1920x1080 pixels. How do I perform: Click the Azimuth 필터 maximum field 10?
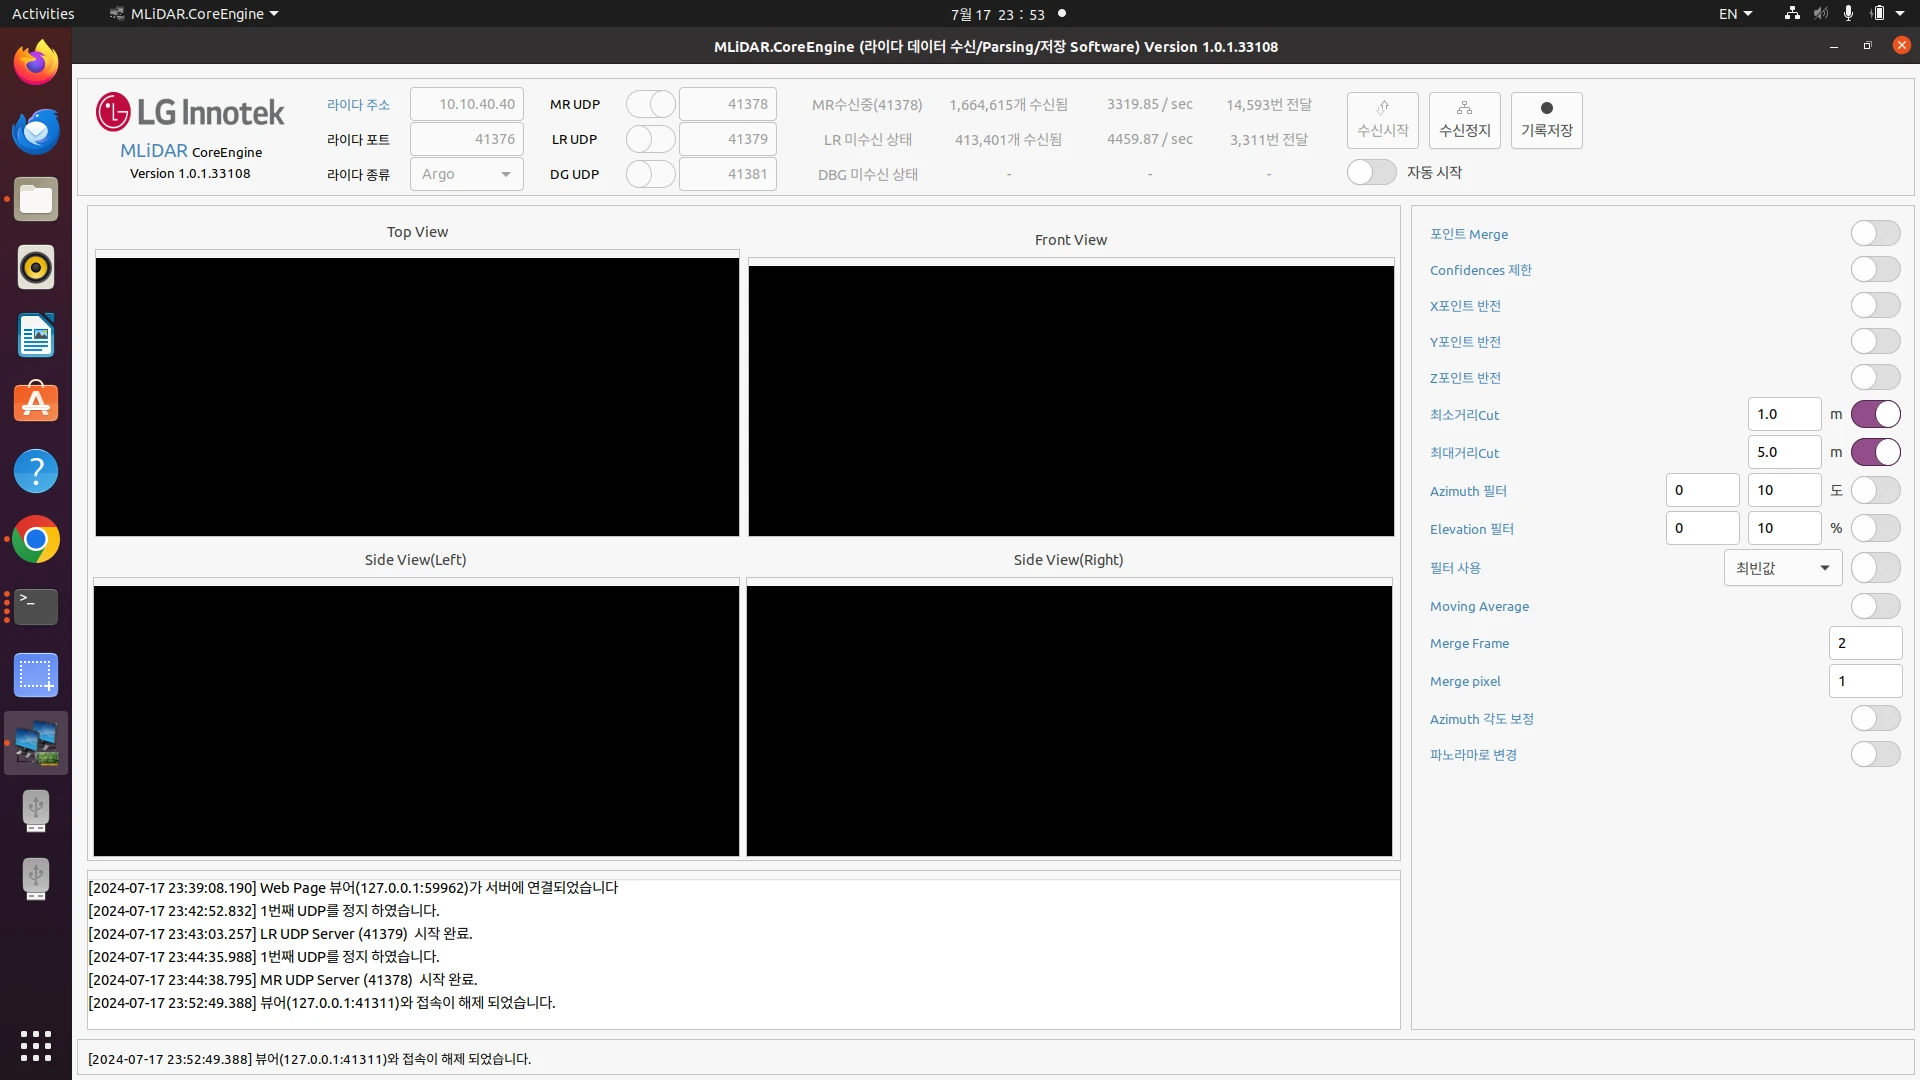click(x=1785, y=490)
